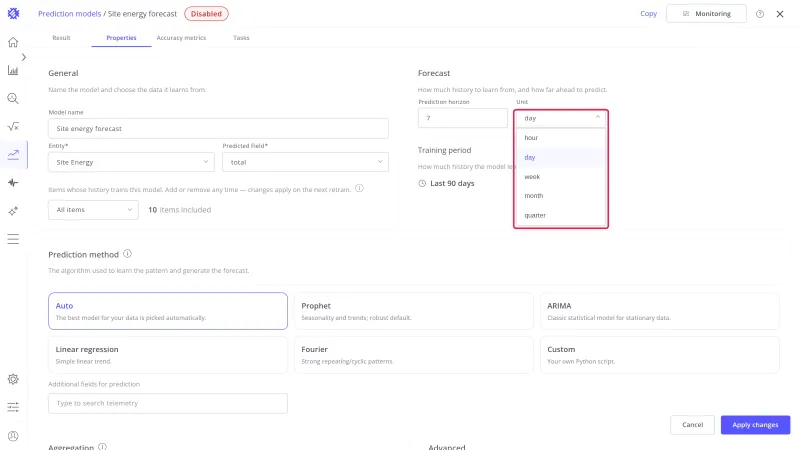
Task: Open the Monitoring button
Action: point(706,14)
